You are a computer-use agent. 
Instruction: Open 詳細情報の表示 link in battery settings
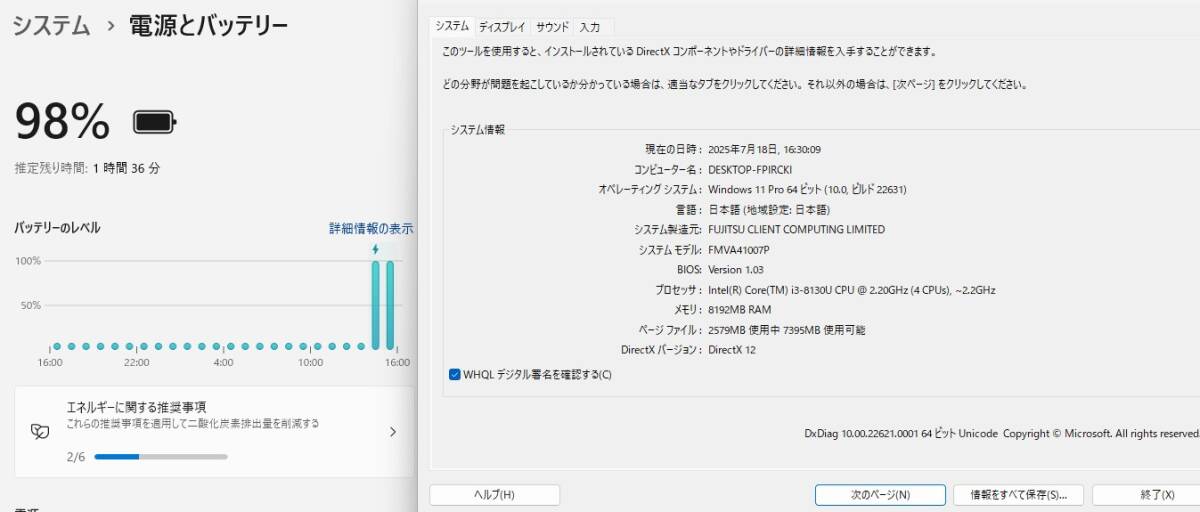click(x=371, y=228)
